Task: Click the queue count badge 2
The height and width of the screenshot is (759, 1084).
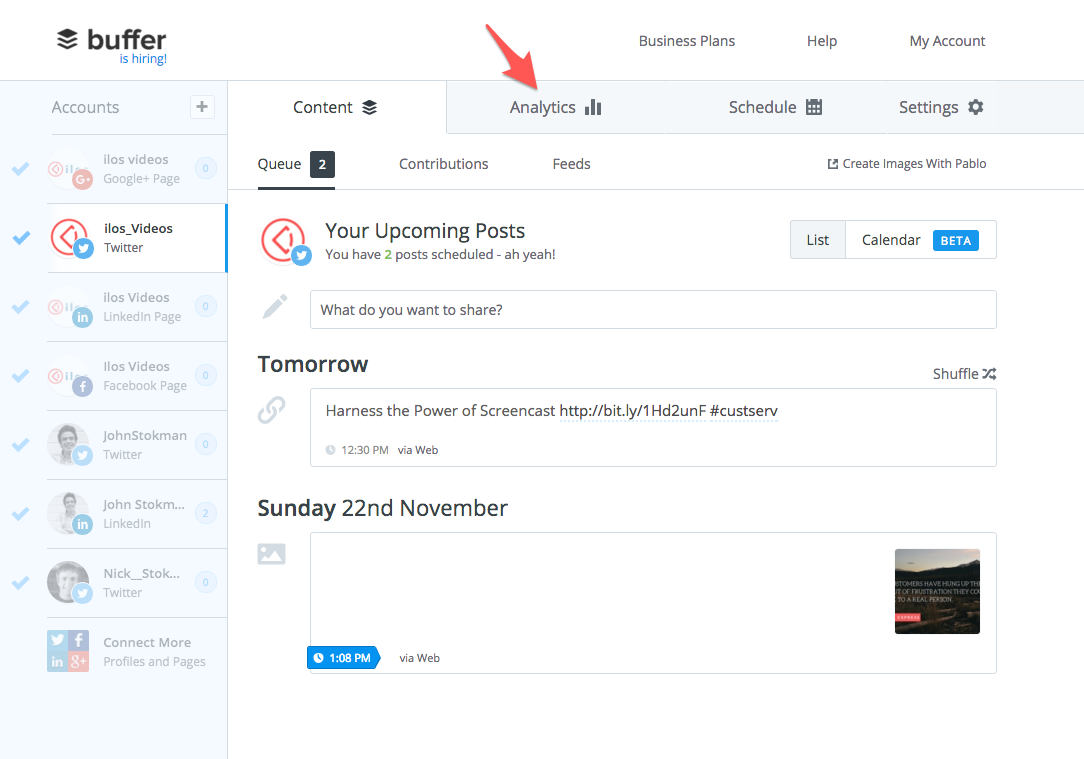Action: coord(322,164)
